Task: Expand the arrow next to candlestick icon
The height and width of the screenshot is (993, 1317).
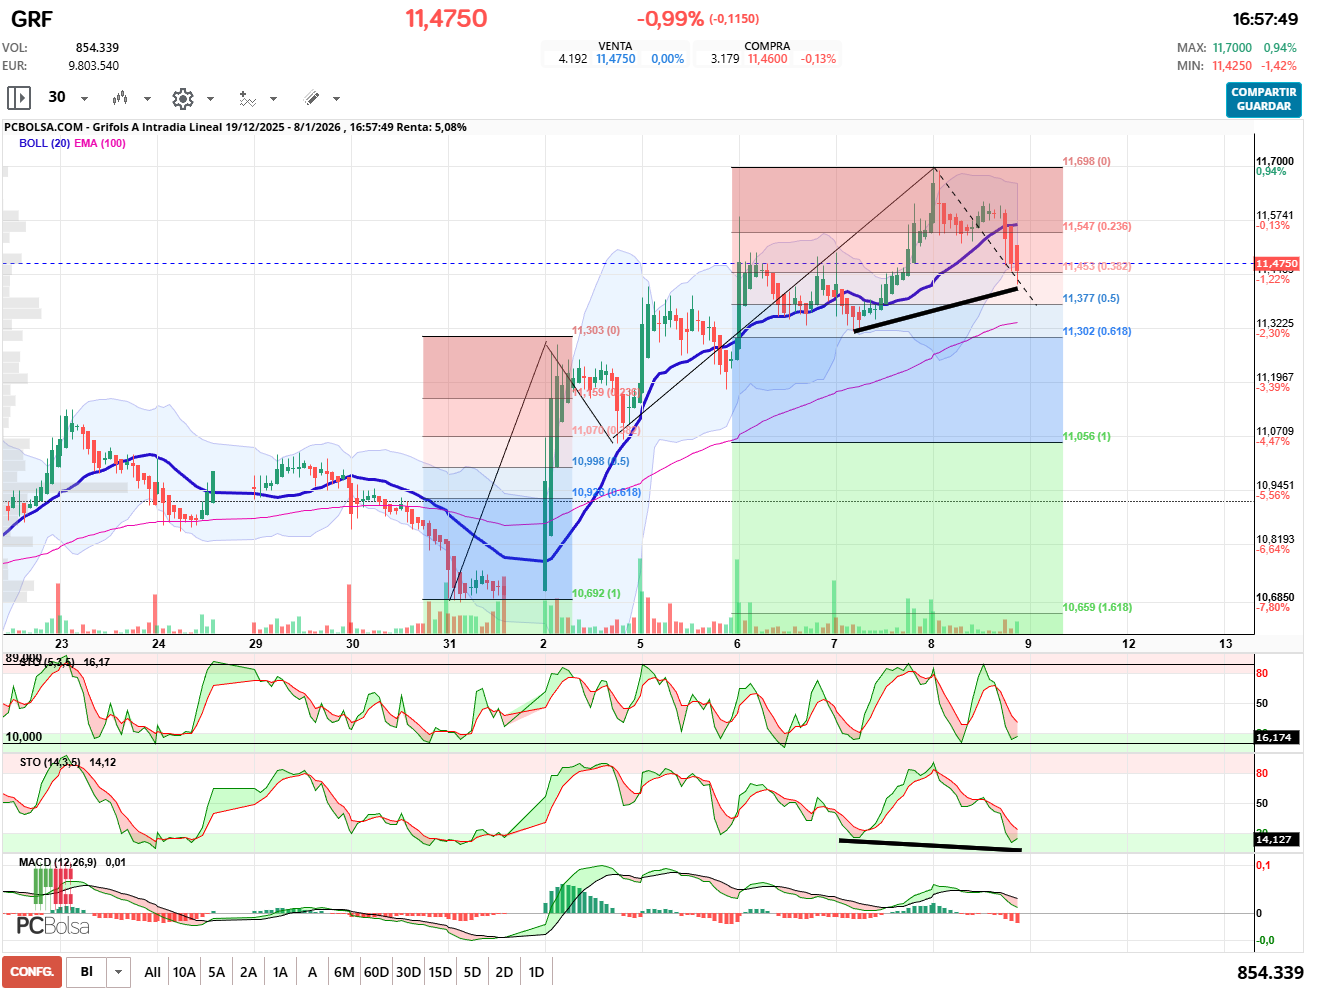Action: 147,99
